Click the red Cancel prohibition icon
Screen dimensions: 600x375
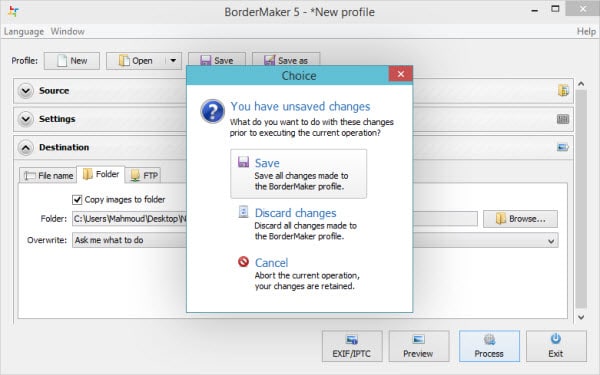(x=243, y=261)
